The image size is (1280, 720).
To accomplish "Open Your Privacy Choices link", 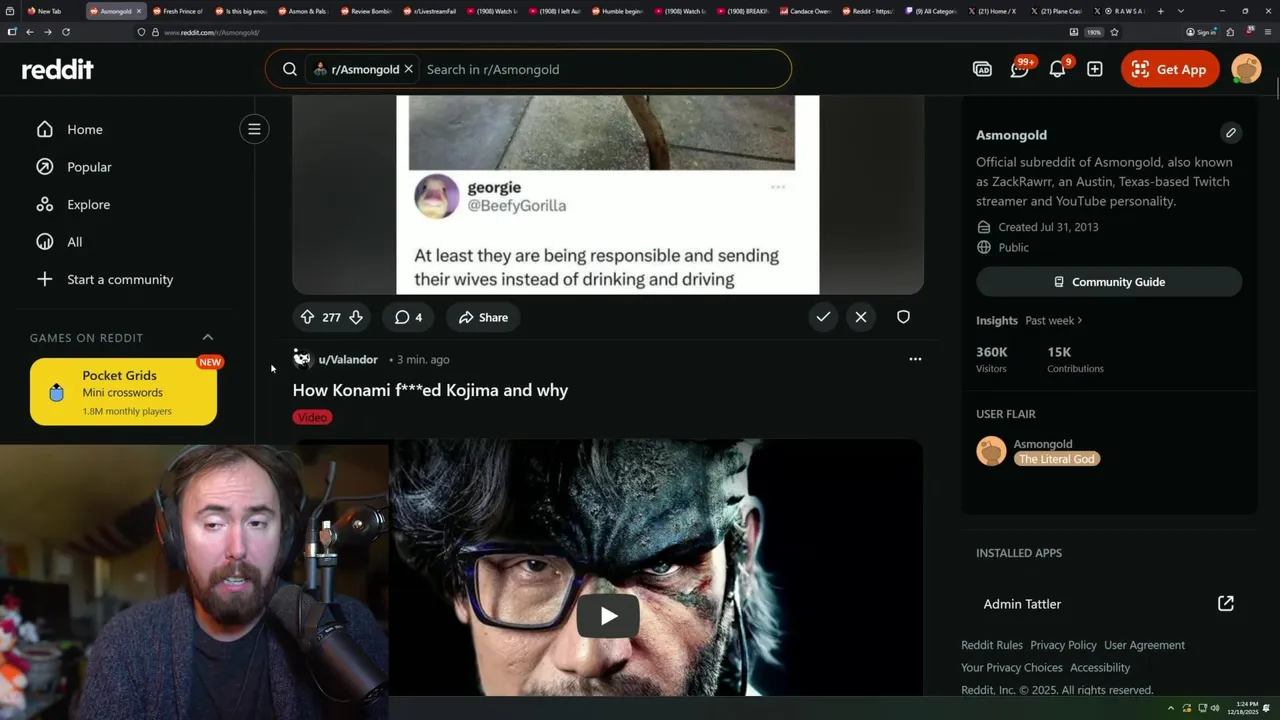I will point(1012,667).
